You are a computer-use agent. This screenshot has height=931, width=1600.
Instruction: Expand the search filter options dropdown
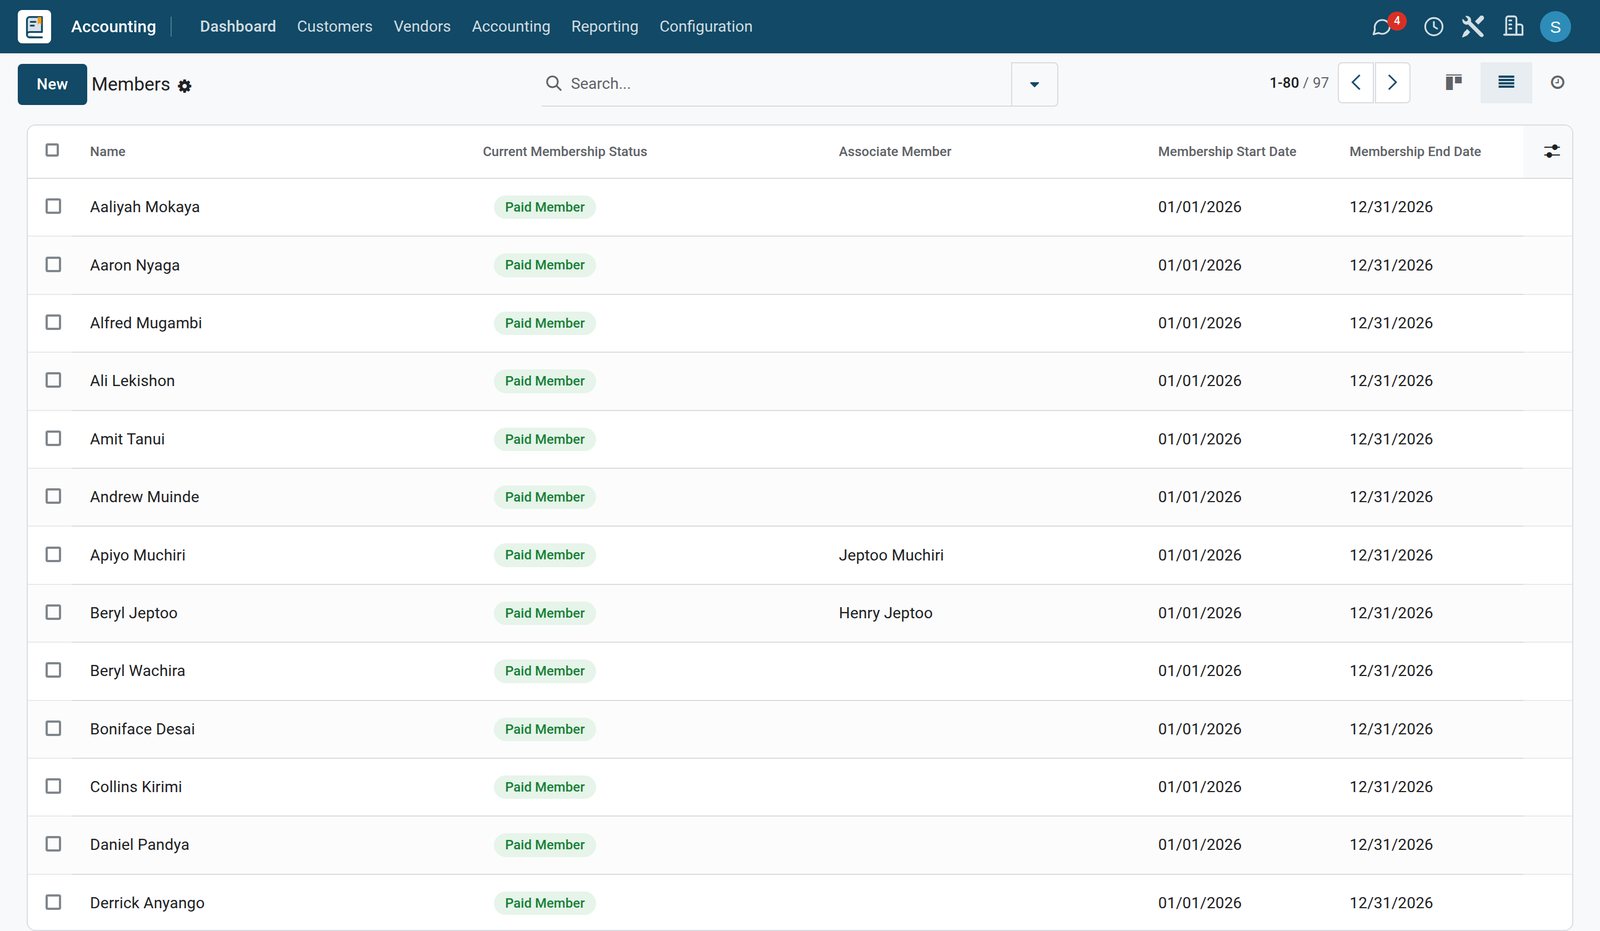point(1034,84)
